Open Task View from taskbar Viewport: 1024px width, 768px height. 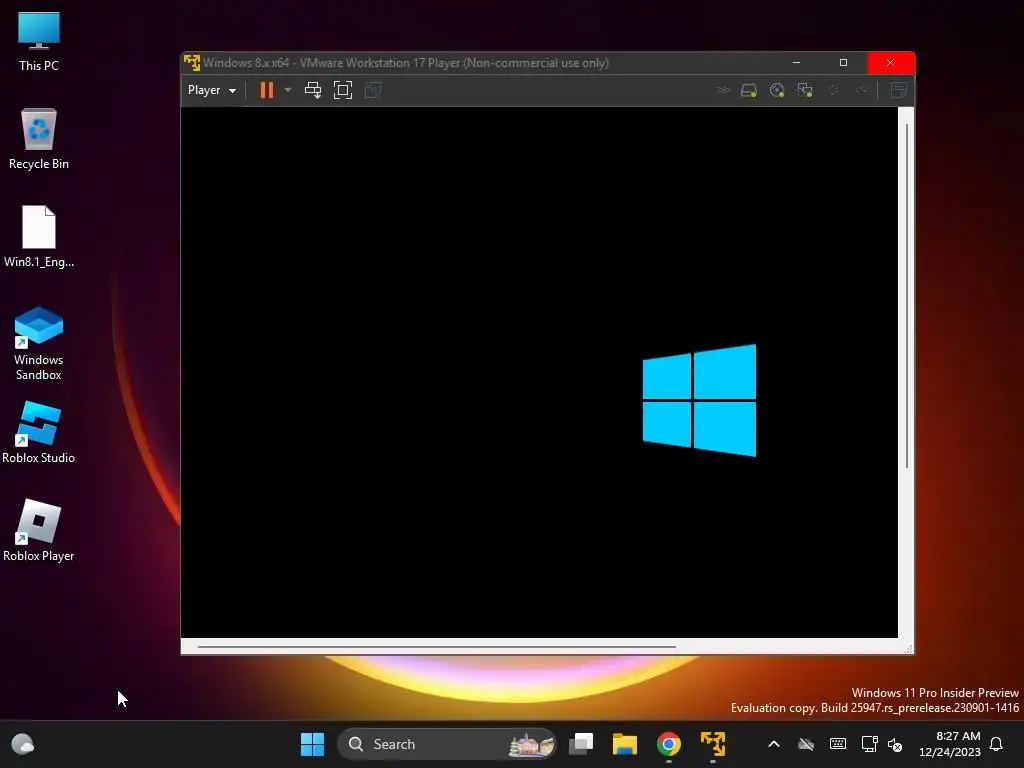pyautogui.click(x=581, y=744)
